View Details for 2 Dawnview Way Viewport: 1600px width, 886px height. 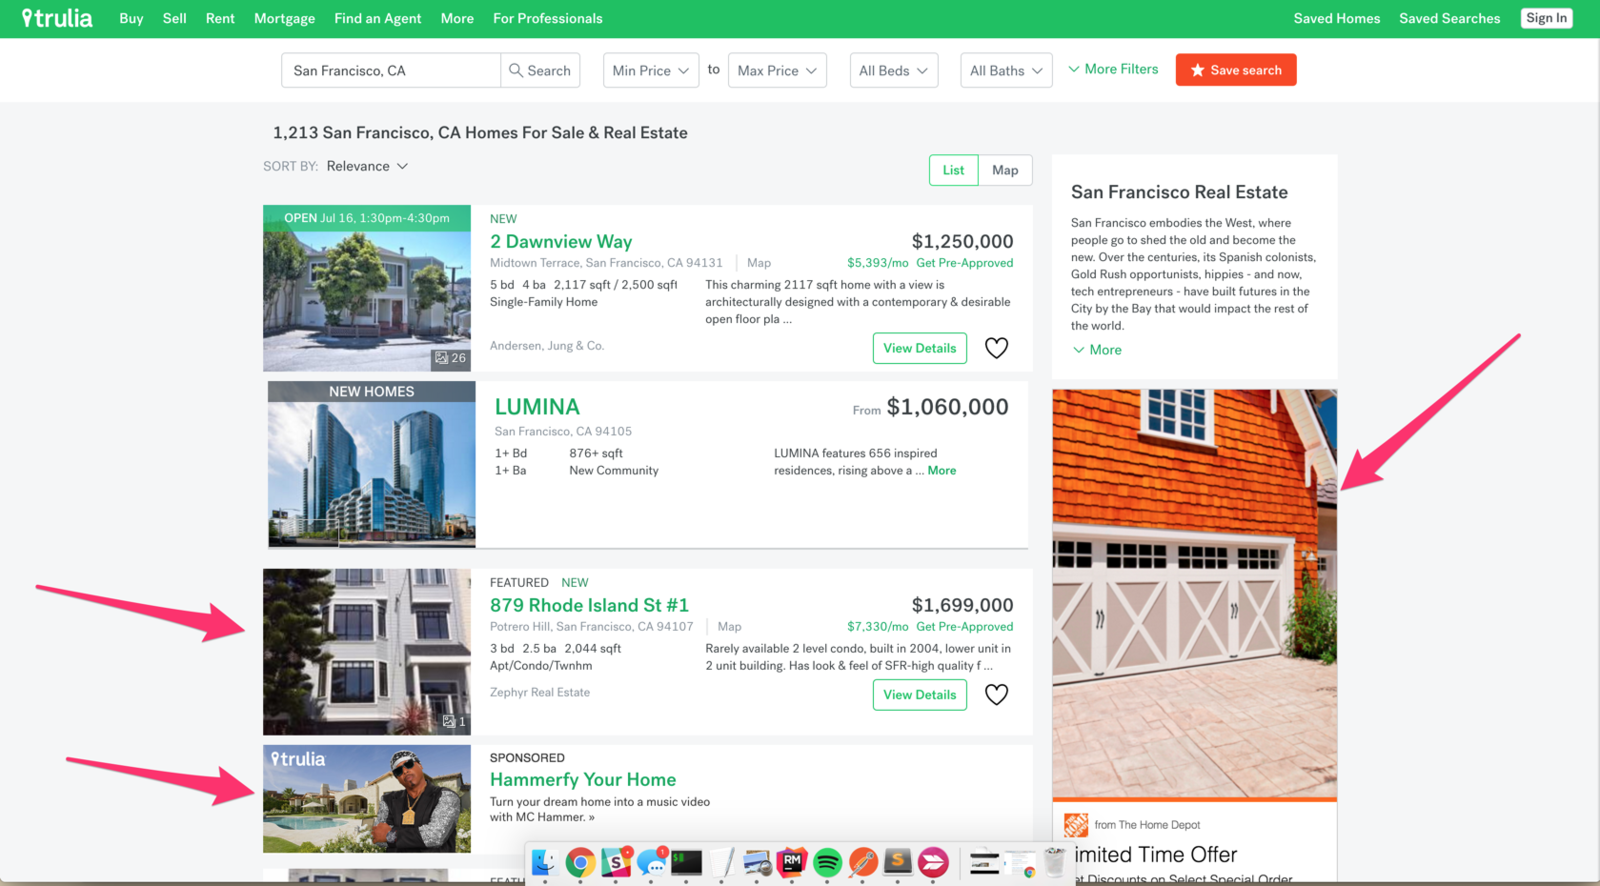pyautogui.click(x=920, y=348)
